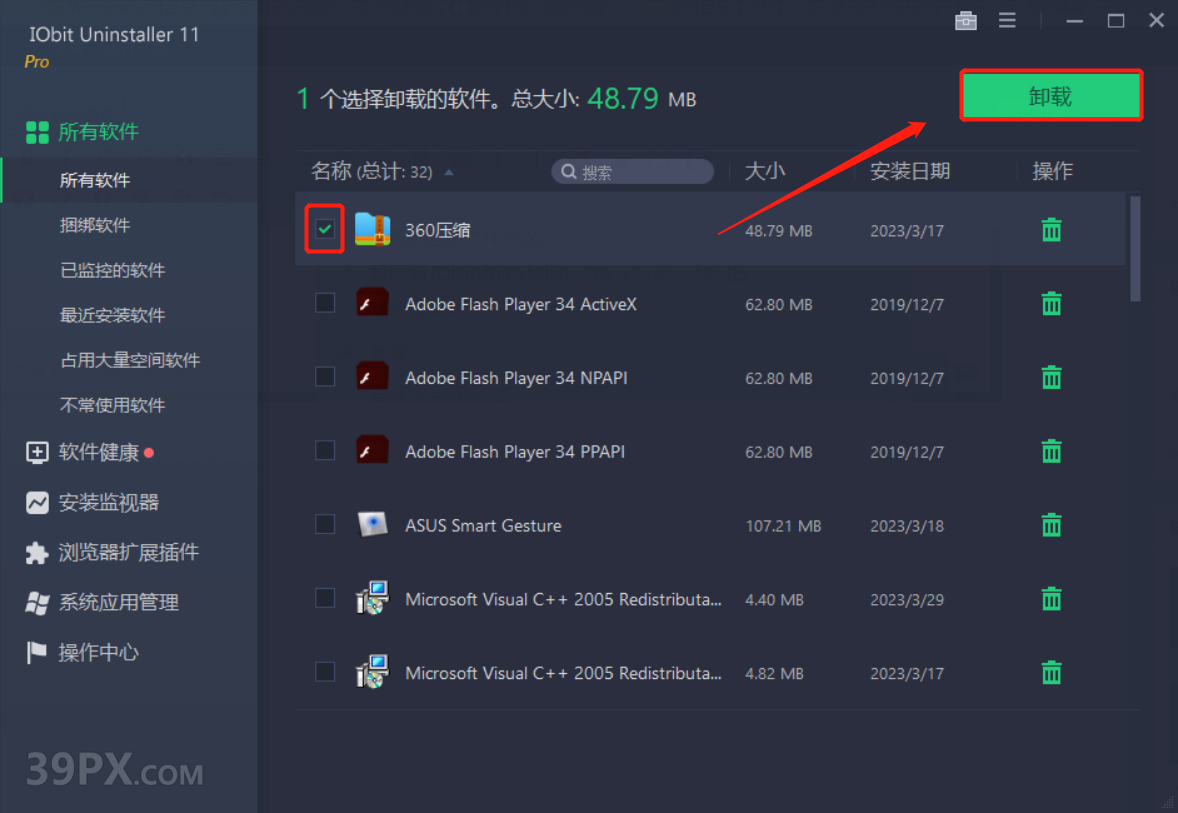
Task: Open 安装监视器 via its chart icon
Action: (x=37, y=503)
